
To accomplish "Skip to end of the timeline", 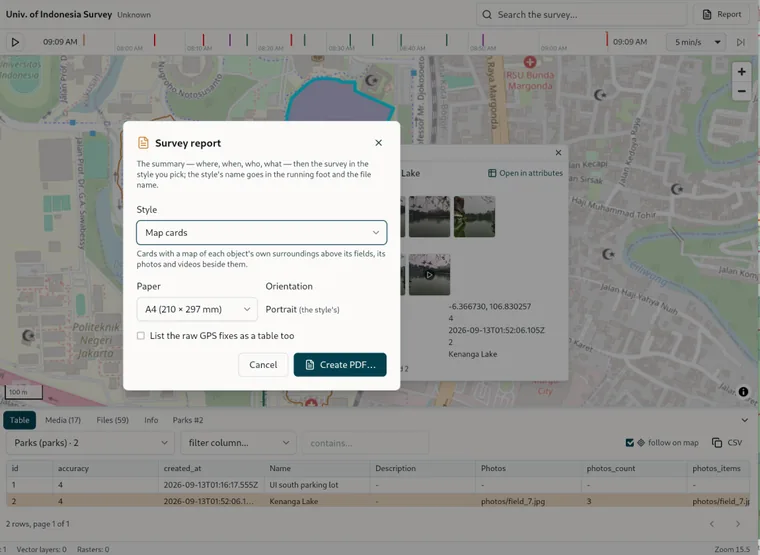I will point(741,42).
